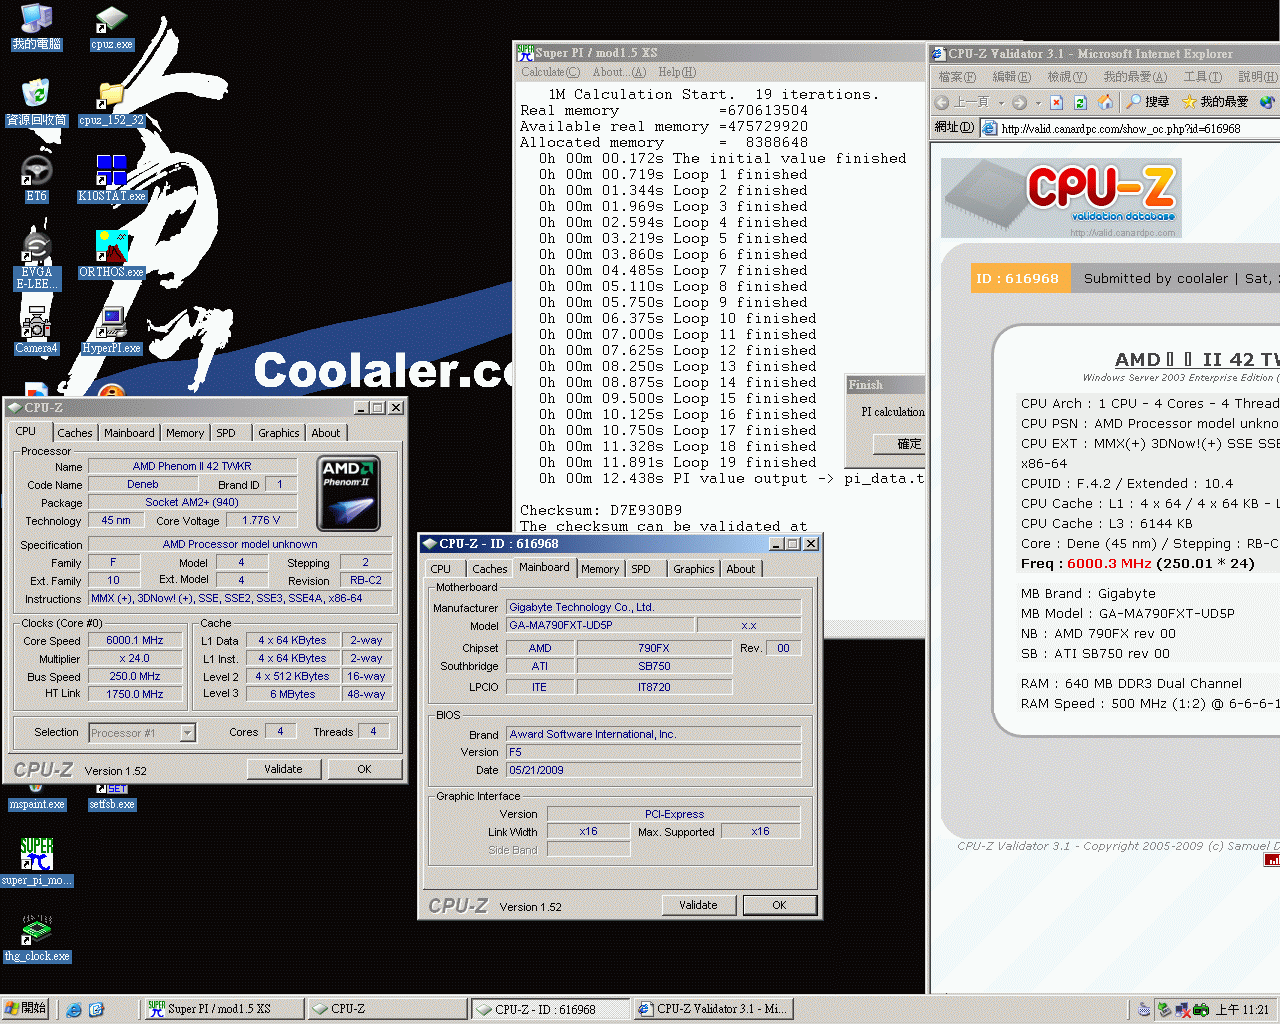Image resolution: width=1280 pixels, height=1024 pixels.
Task: Open the 工具(T) Tools menu in Internet Explorer
Action: coord(1203,77)
